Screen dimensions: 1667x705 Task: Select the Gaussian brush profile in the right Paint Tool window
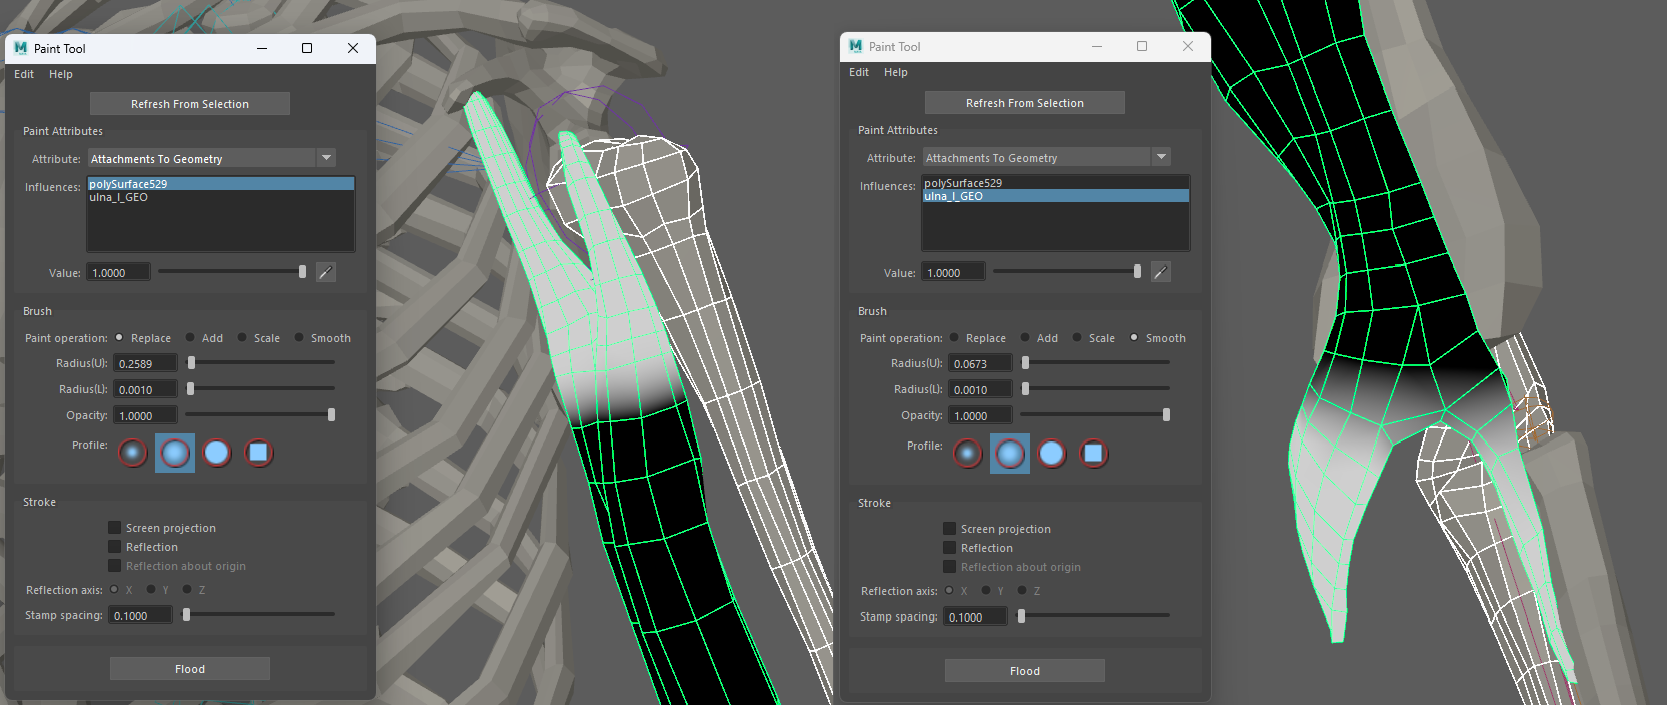click(x=968, y=454)
